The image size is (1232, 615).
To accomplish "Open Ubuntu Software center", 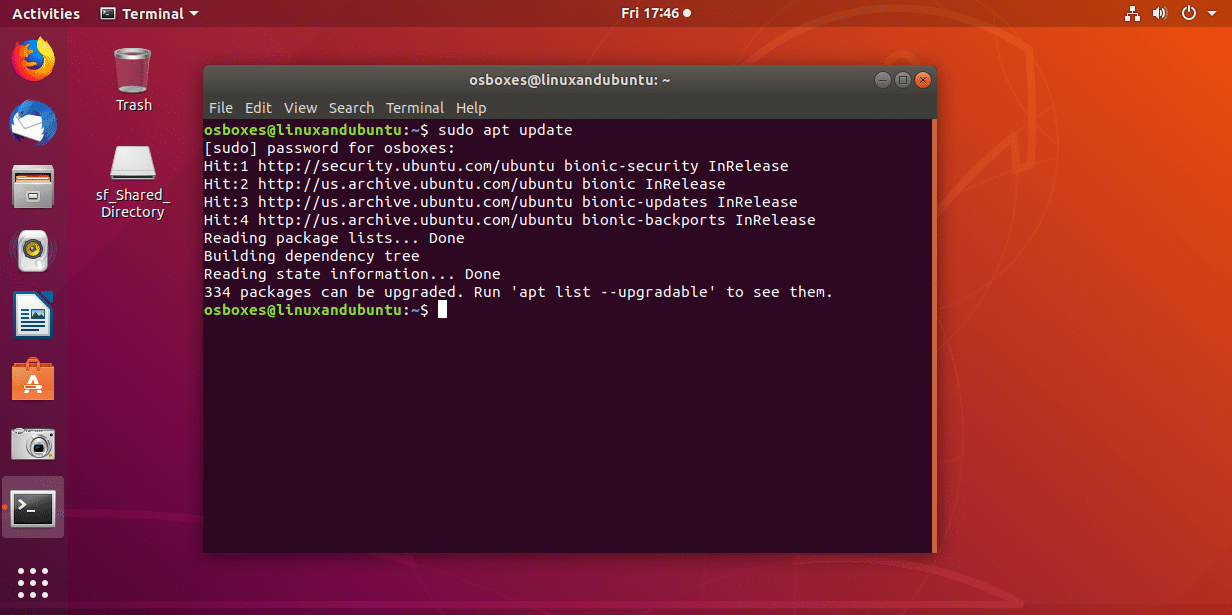I will (x=33, y=380).
